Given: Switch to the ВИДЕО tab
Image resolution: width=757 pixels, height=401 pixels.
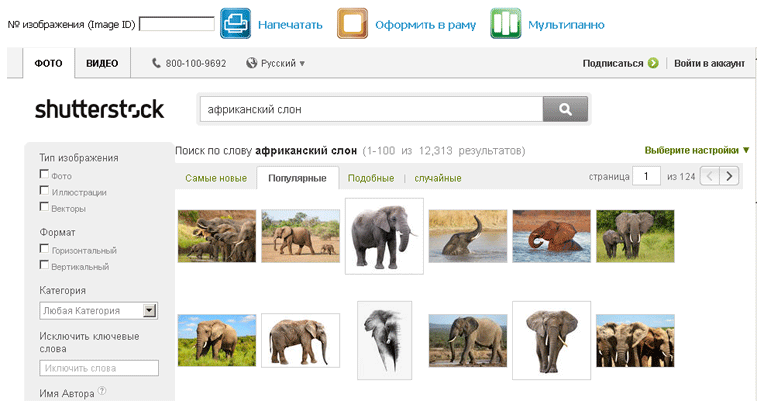Looking at the screenshot, I should coord(102,63).
